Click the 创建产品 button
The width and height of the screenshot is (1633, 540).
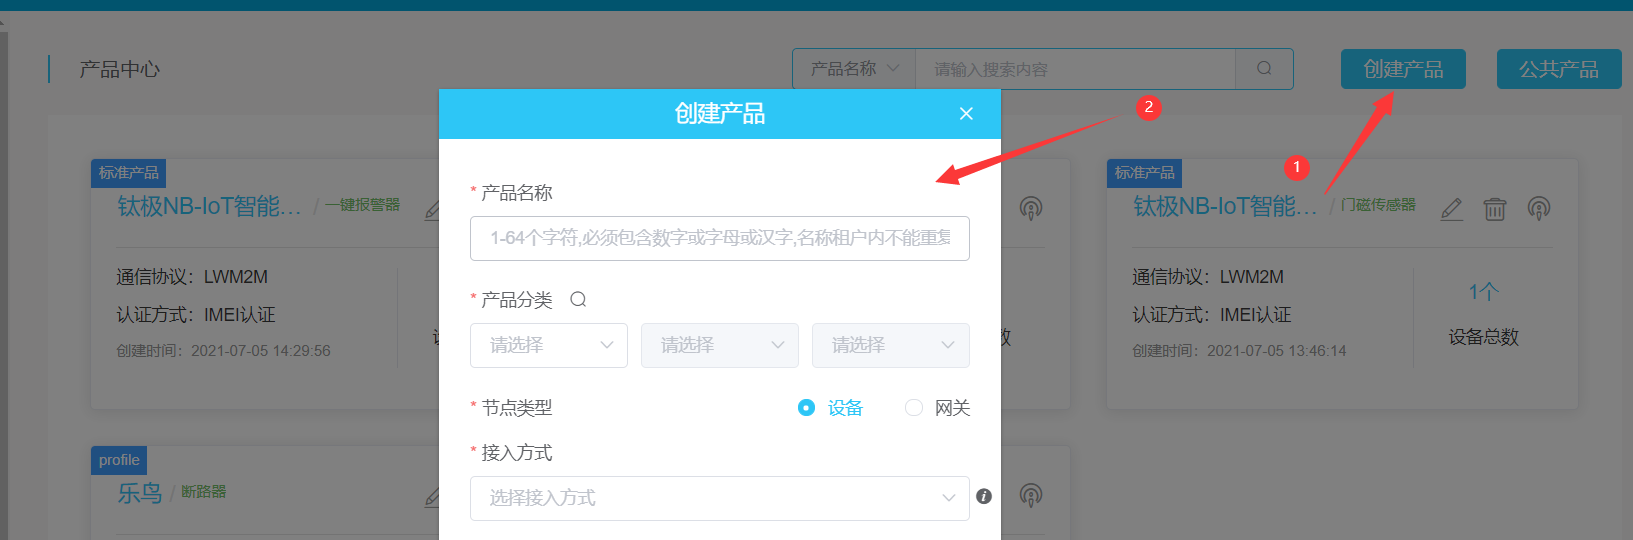tap(1403, 69)
